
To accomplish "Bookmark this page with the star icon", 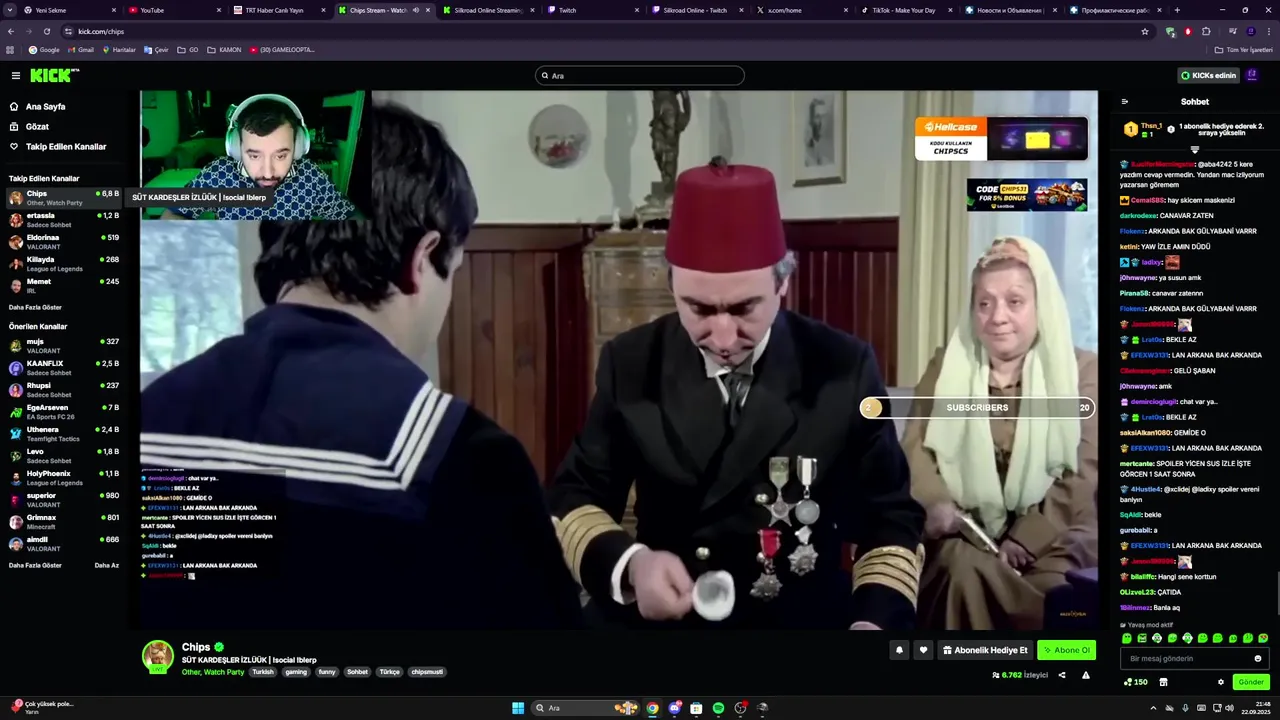I will coord(1145,31).
